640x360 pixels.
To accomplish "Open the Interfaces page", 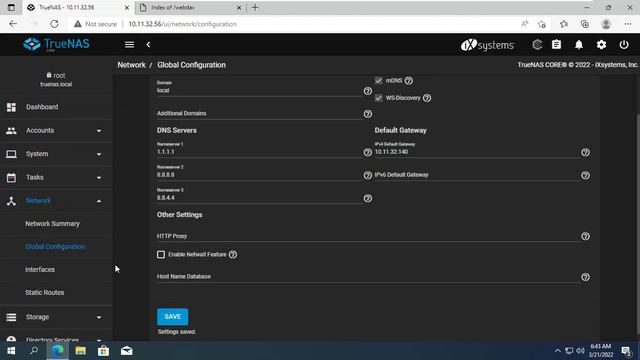I will pos(40,270).
